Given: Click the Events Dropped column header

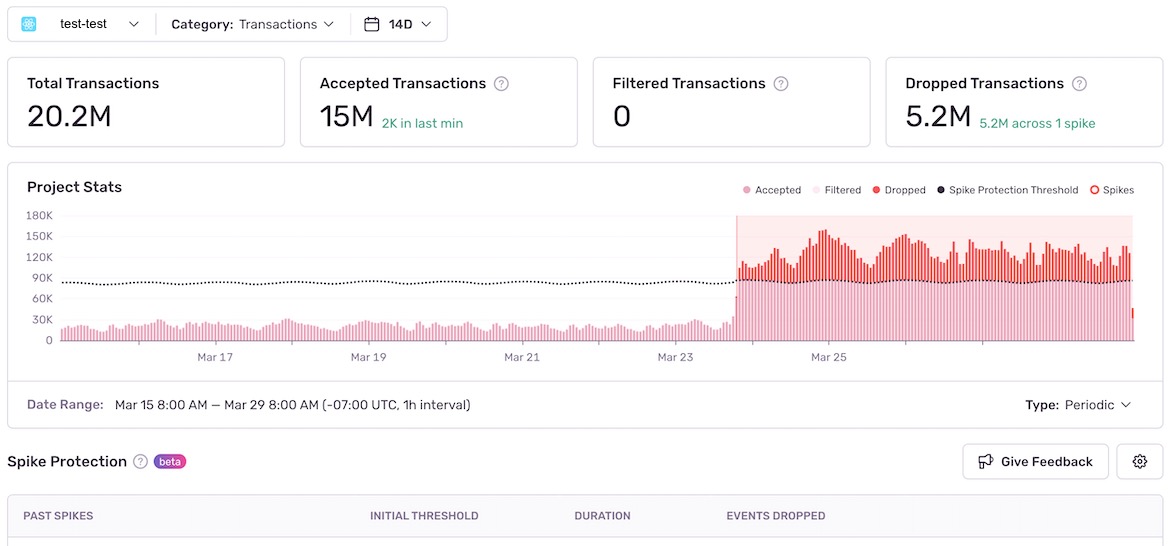Looking at the screenshot, I should pyautogui.click(x=776, y=516).
